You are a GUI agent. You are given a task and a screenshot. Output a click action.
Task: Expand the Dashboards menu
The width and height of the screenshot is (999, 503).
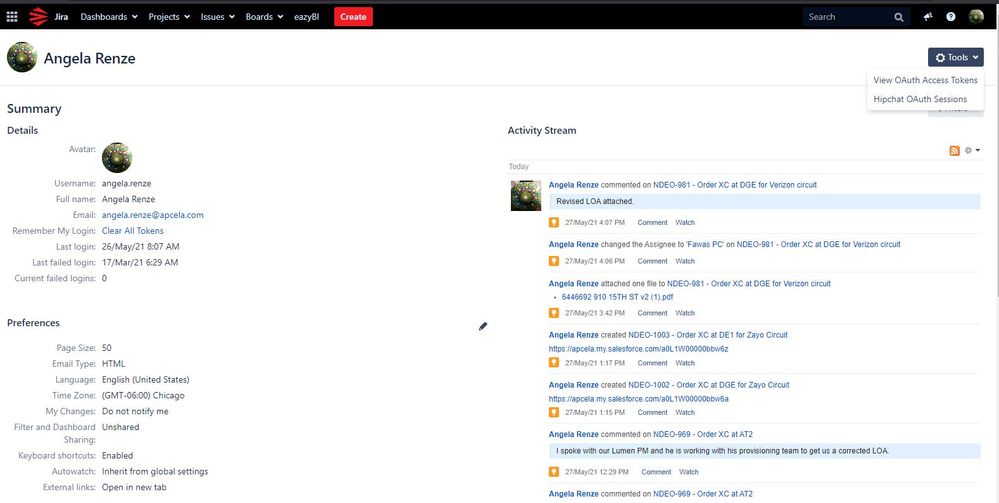point(109,17)
